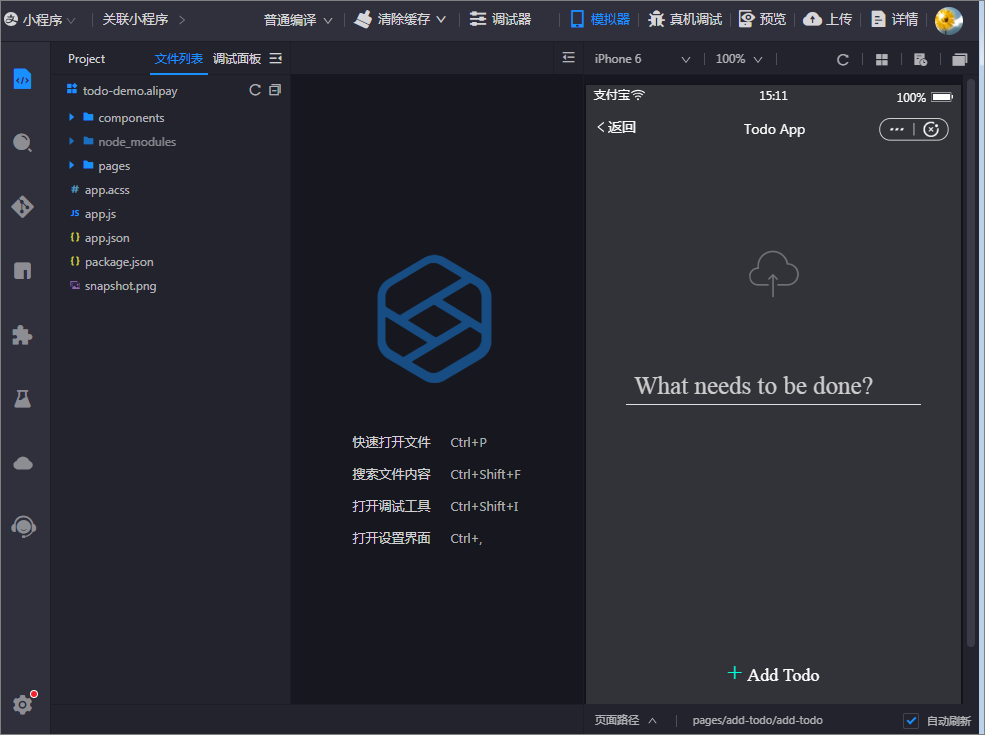The width and height of the screenshot is (985, 735).
Task: Open the 小程序 project type dropdown
Action: pos(40,20)
